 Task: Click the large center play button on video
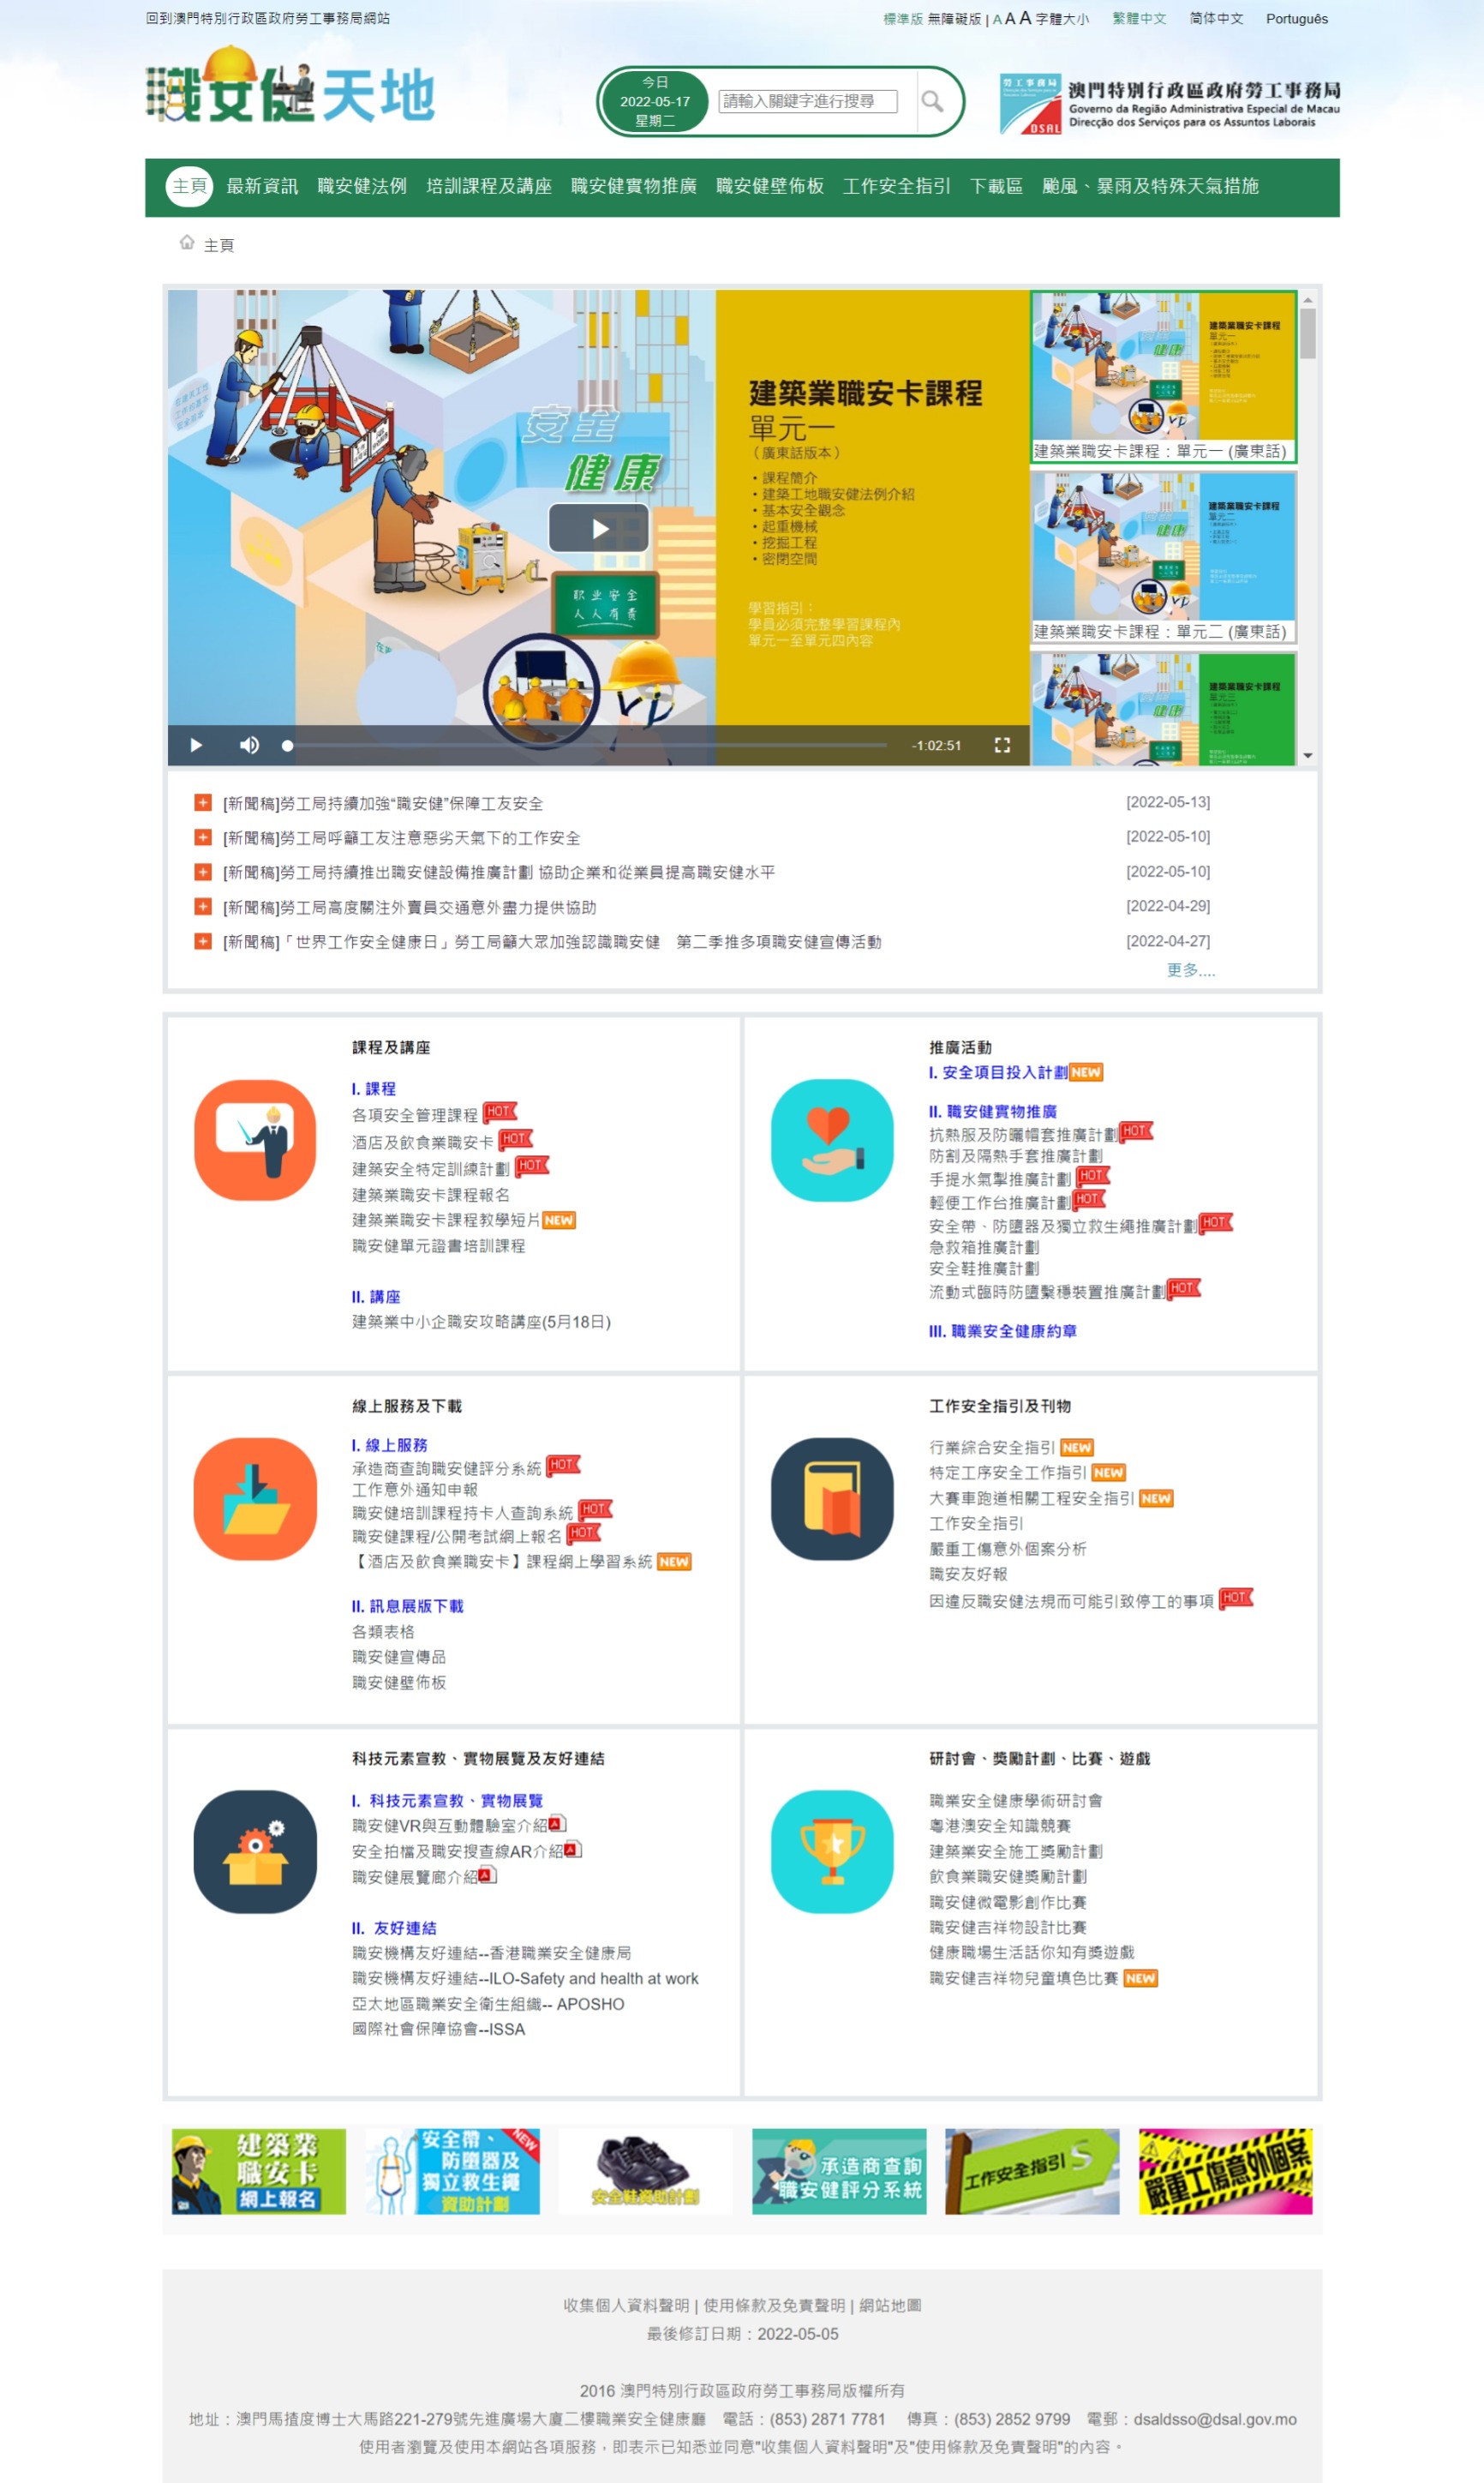coord(598,528)
